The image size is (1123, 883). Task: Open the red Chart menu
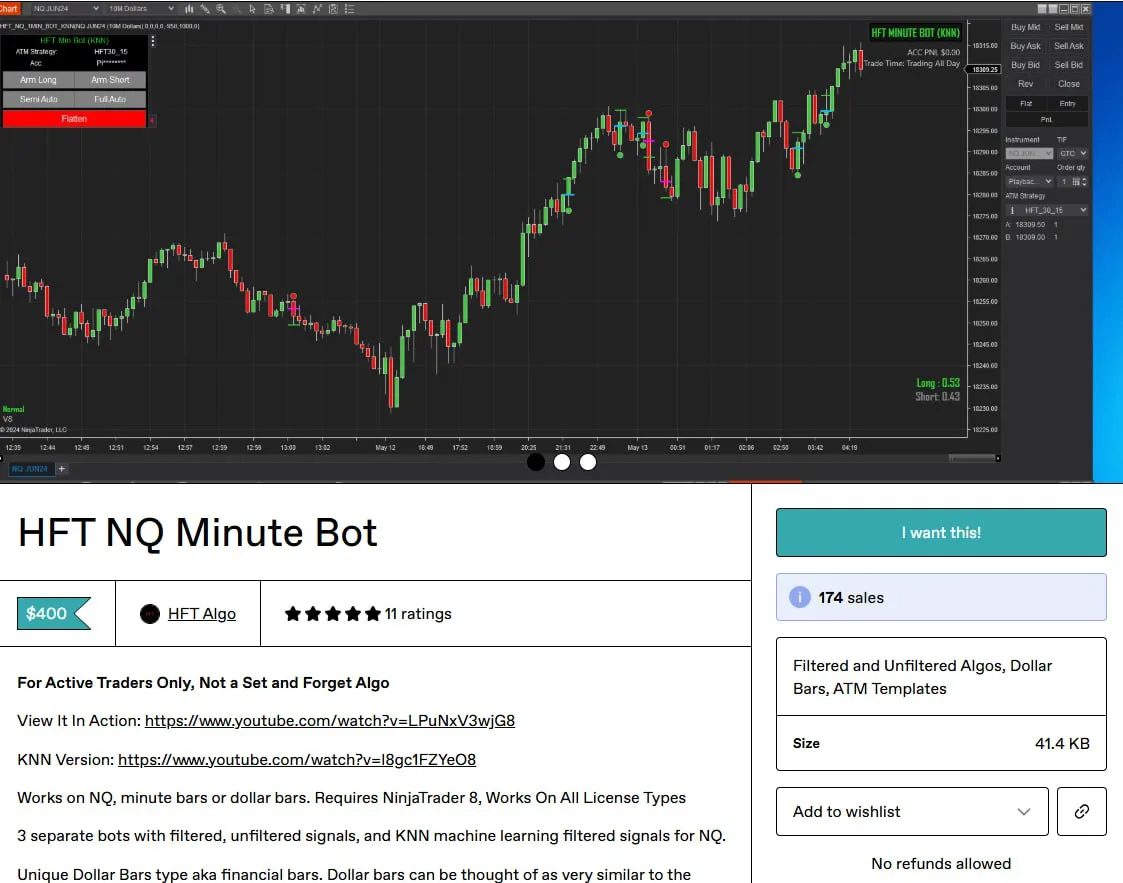pos(10,8)
